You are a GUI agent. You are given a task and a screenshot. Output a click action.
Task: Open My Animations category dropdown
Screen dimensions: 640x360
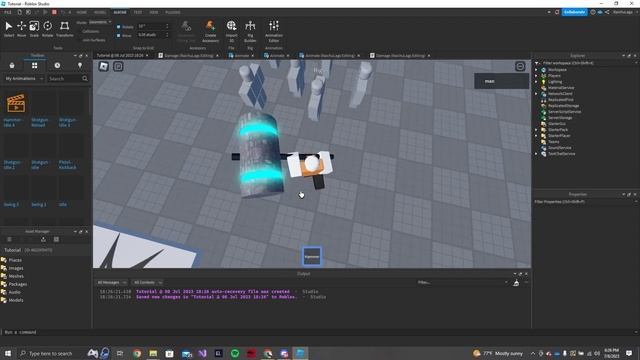tap(24, 78)
